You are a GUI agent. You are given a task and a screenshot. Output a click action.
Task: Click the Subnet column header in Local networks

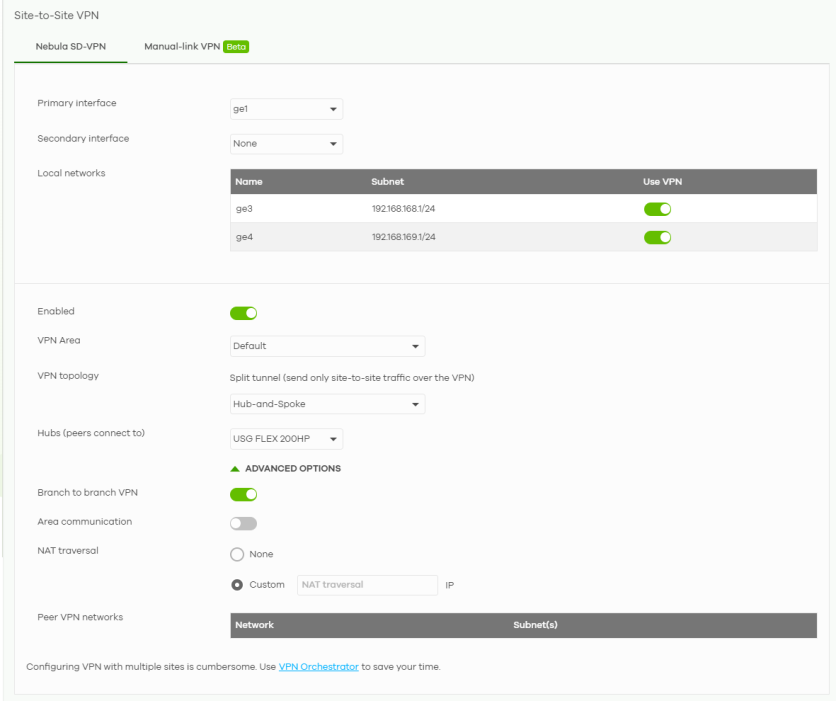(x=387, y=182)
